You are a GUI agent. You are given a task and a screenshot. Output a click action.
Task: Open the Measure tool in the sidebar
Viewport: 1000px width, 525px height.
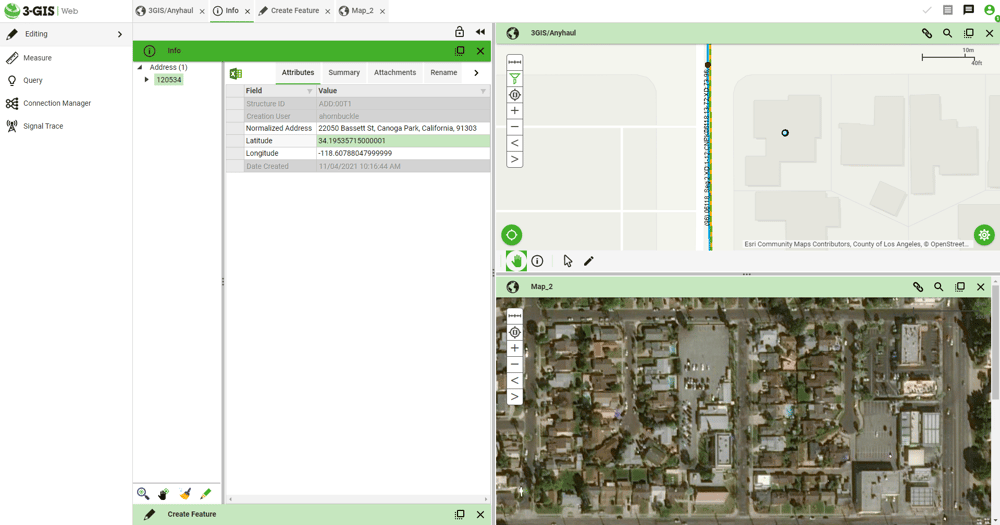pos(37,57)
